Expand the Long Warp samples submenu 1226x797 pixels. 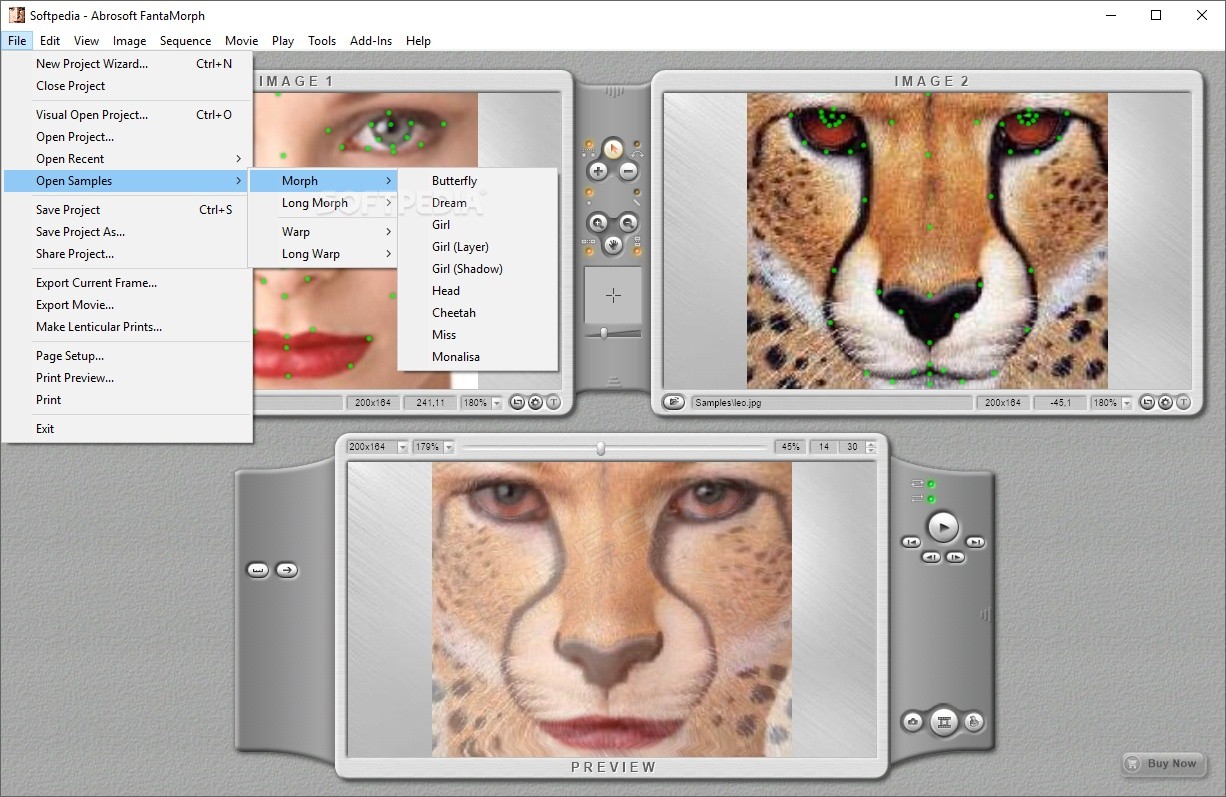[323, 254]
